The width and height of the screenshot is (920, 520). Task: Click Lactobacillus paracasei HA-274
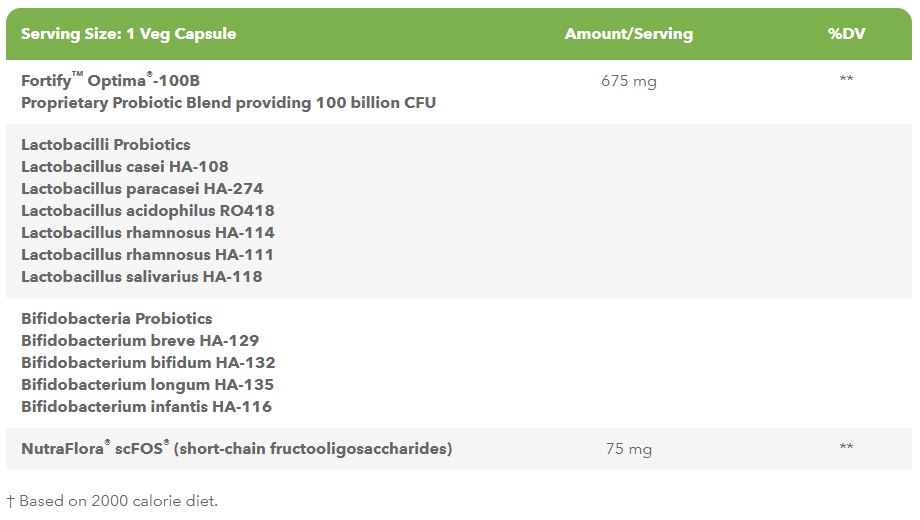pos(142,188)
